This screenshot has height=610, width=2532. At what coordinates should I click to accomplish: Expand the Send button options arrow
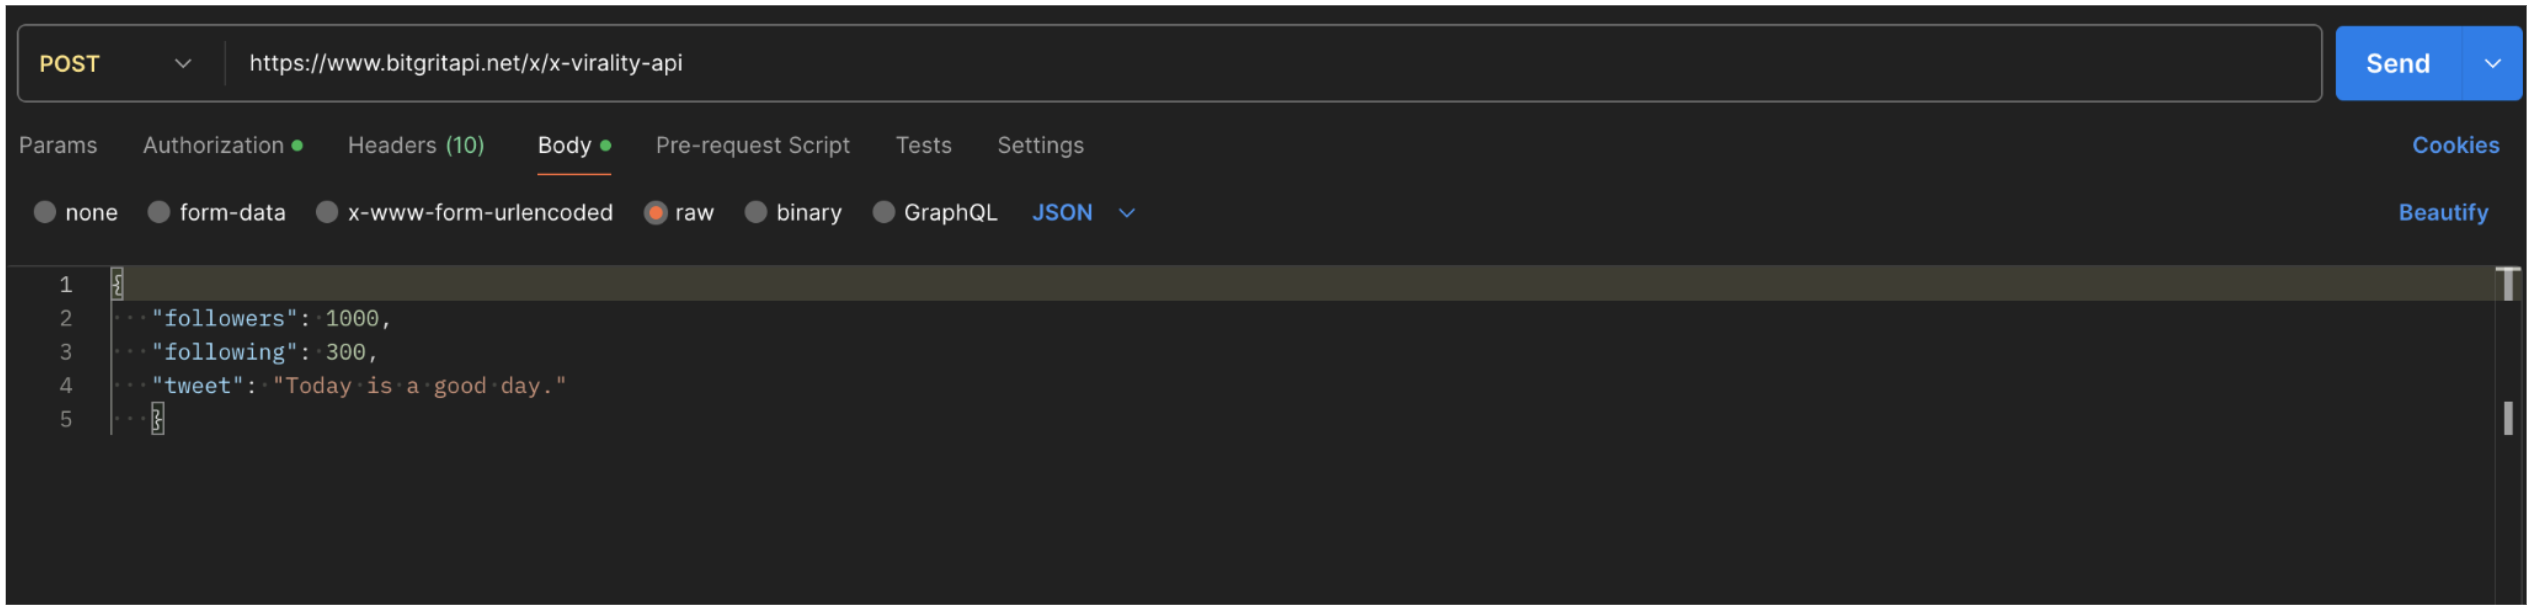(x=2491, y=63)
